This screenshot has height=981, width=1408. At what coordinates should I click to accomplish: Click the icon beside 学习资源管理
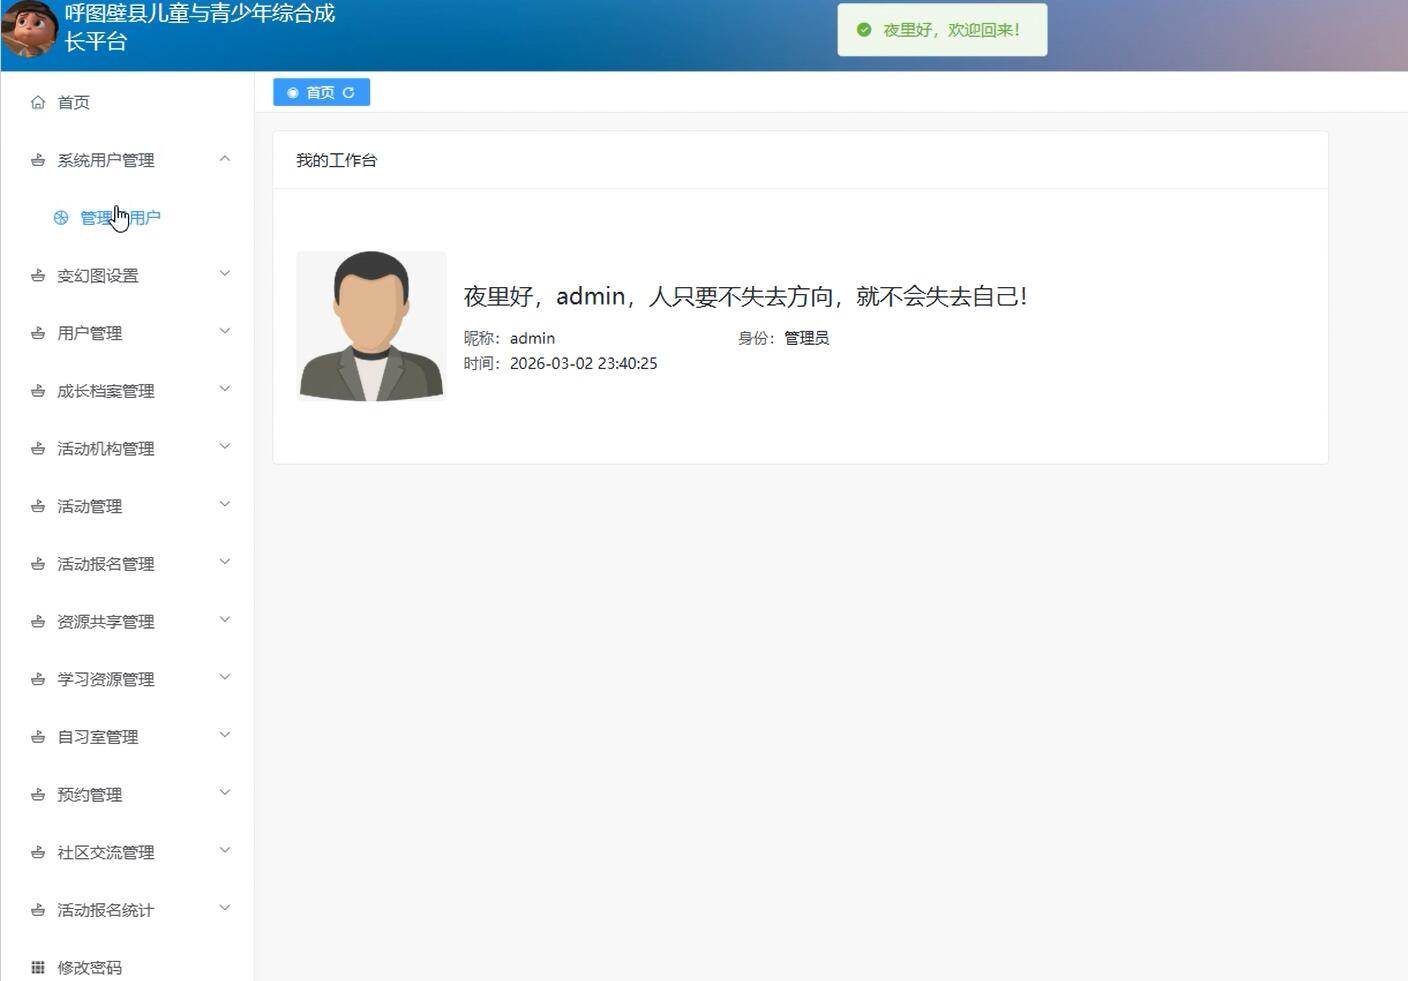(38, 679)
